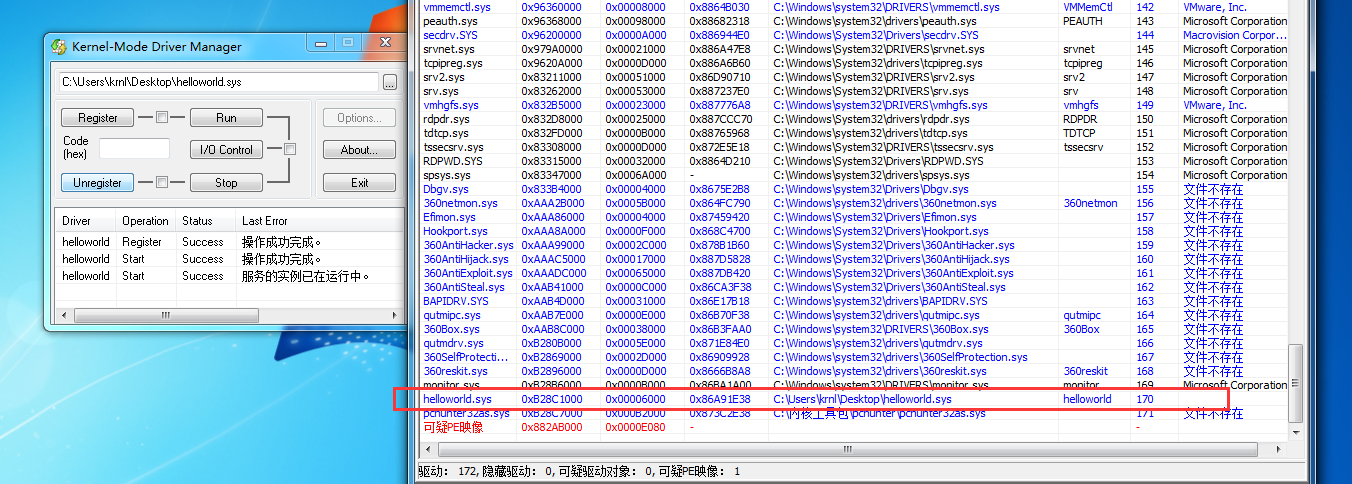Open the About... dialog

tap(359, 150)
